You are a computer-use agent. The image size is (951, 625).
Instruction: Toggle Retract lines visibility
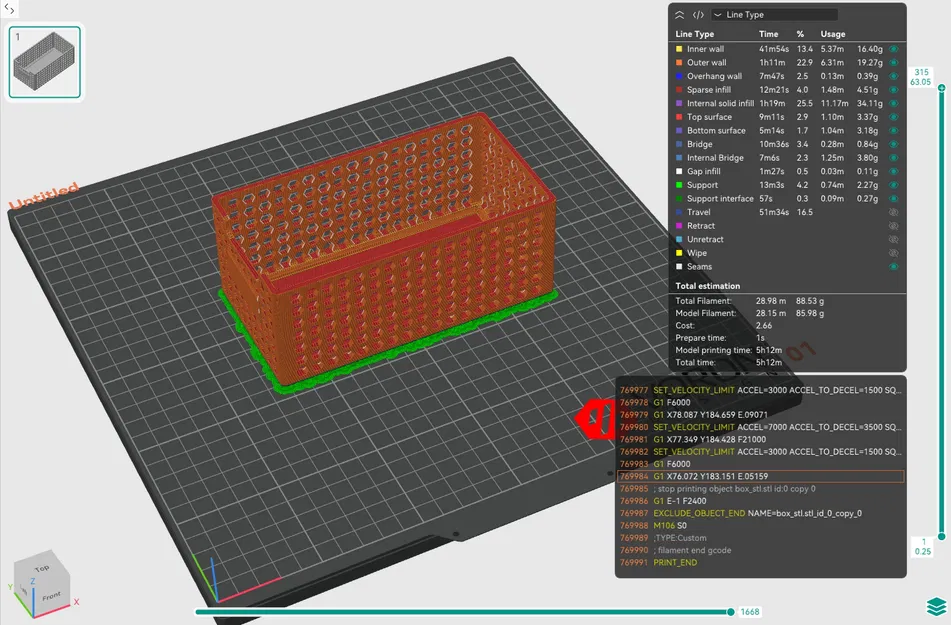coord(894,225)
